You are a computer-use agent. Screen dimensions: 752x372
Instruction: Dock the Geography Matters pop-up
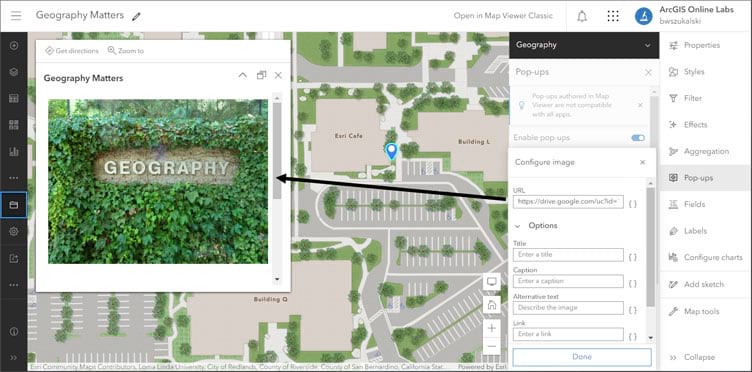(x=261, y=75)
